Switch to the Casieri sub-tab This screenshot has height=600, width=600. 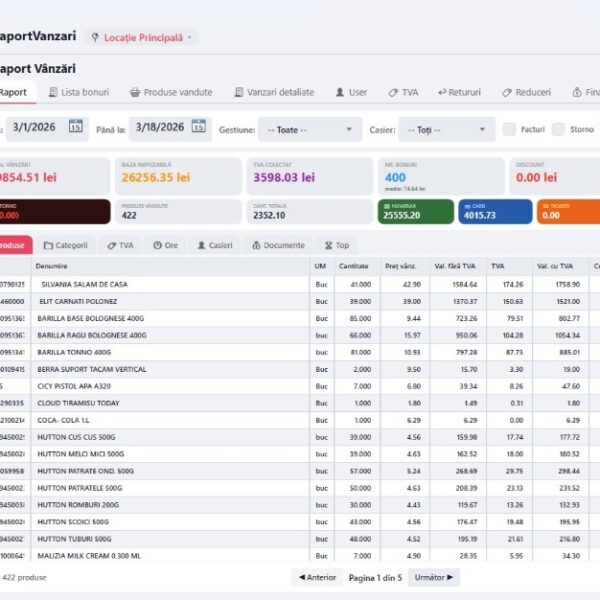(215, 245)
